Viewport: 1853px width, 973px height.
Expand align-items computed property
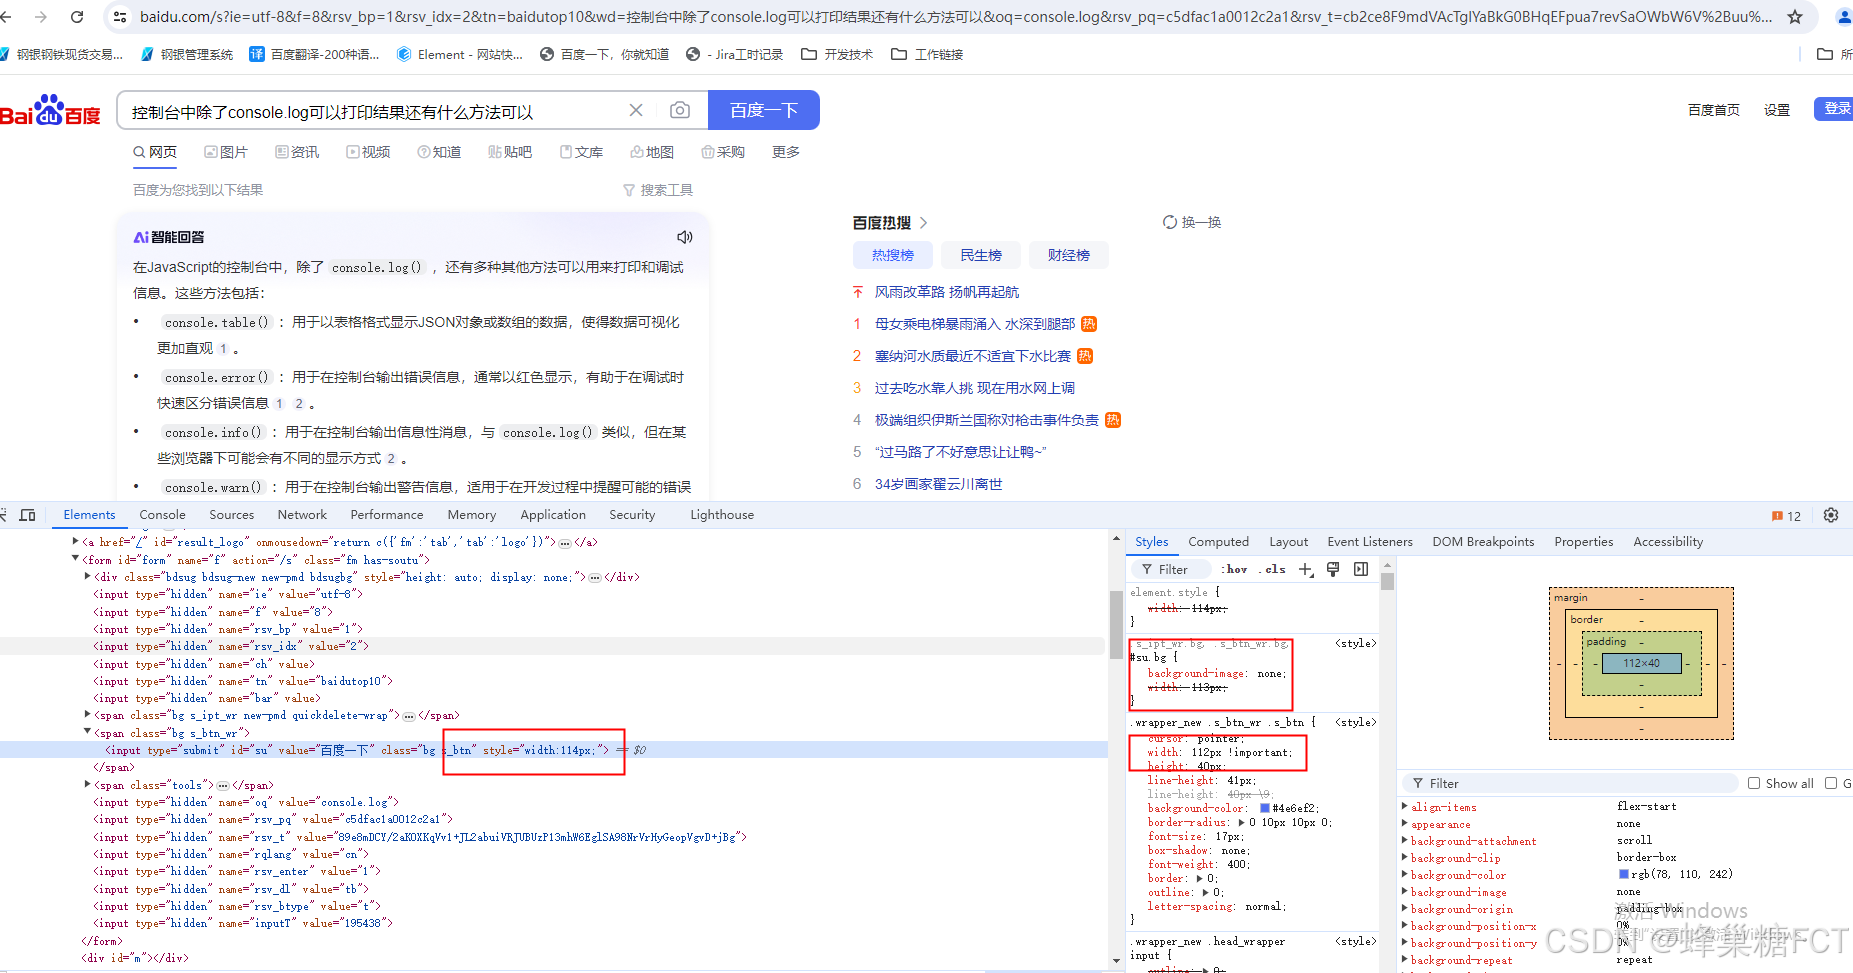1405,806
